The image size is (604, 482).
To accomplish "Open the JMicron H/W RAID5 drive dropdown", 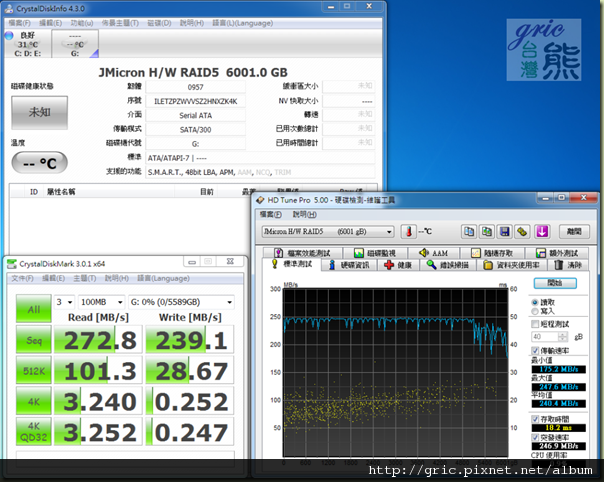I will (x=324, y=231).
